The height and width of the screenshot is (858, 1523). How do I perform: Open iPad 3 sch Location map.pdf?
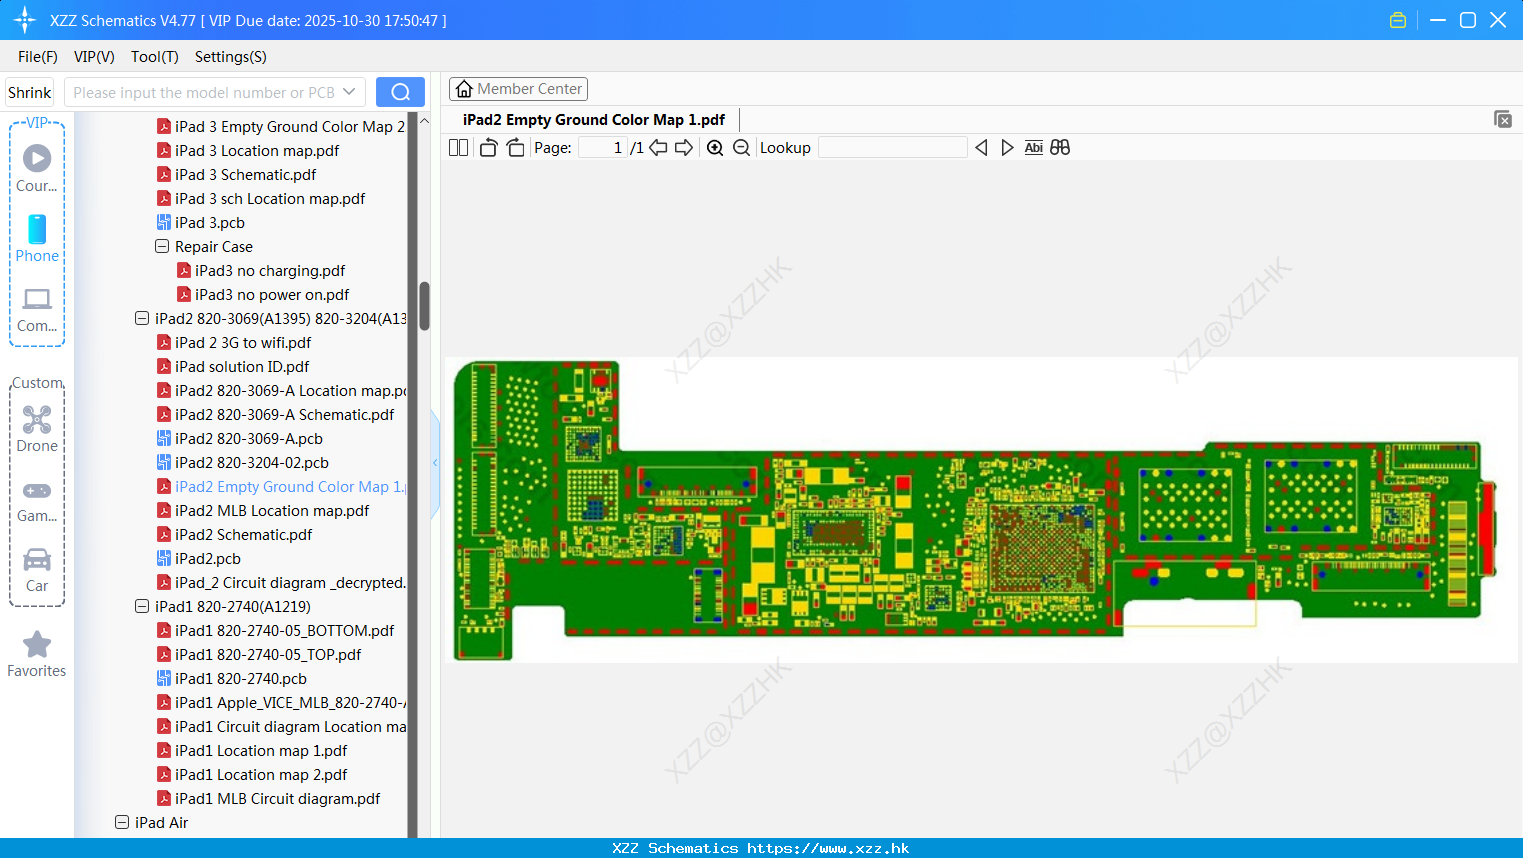point(261,199)
